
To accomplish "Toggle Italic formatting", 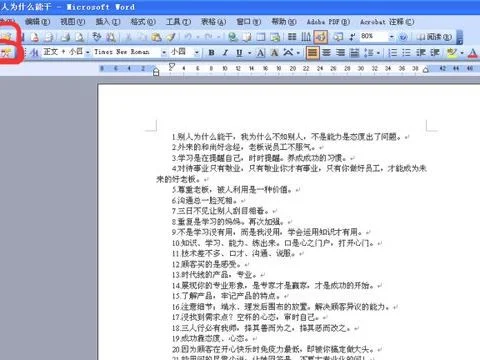I will click(225, 52).
